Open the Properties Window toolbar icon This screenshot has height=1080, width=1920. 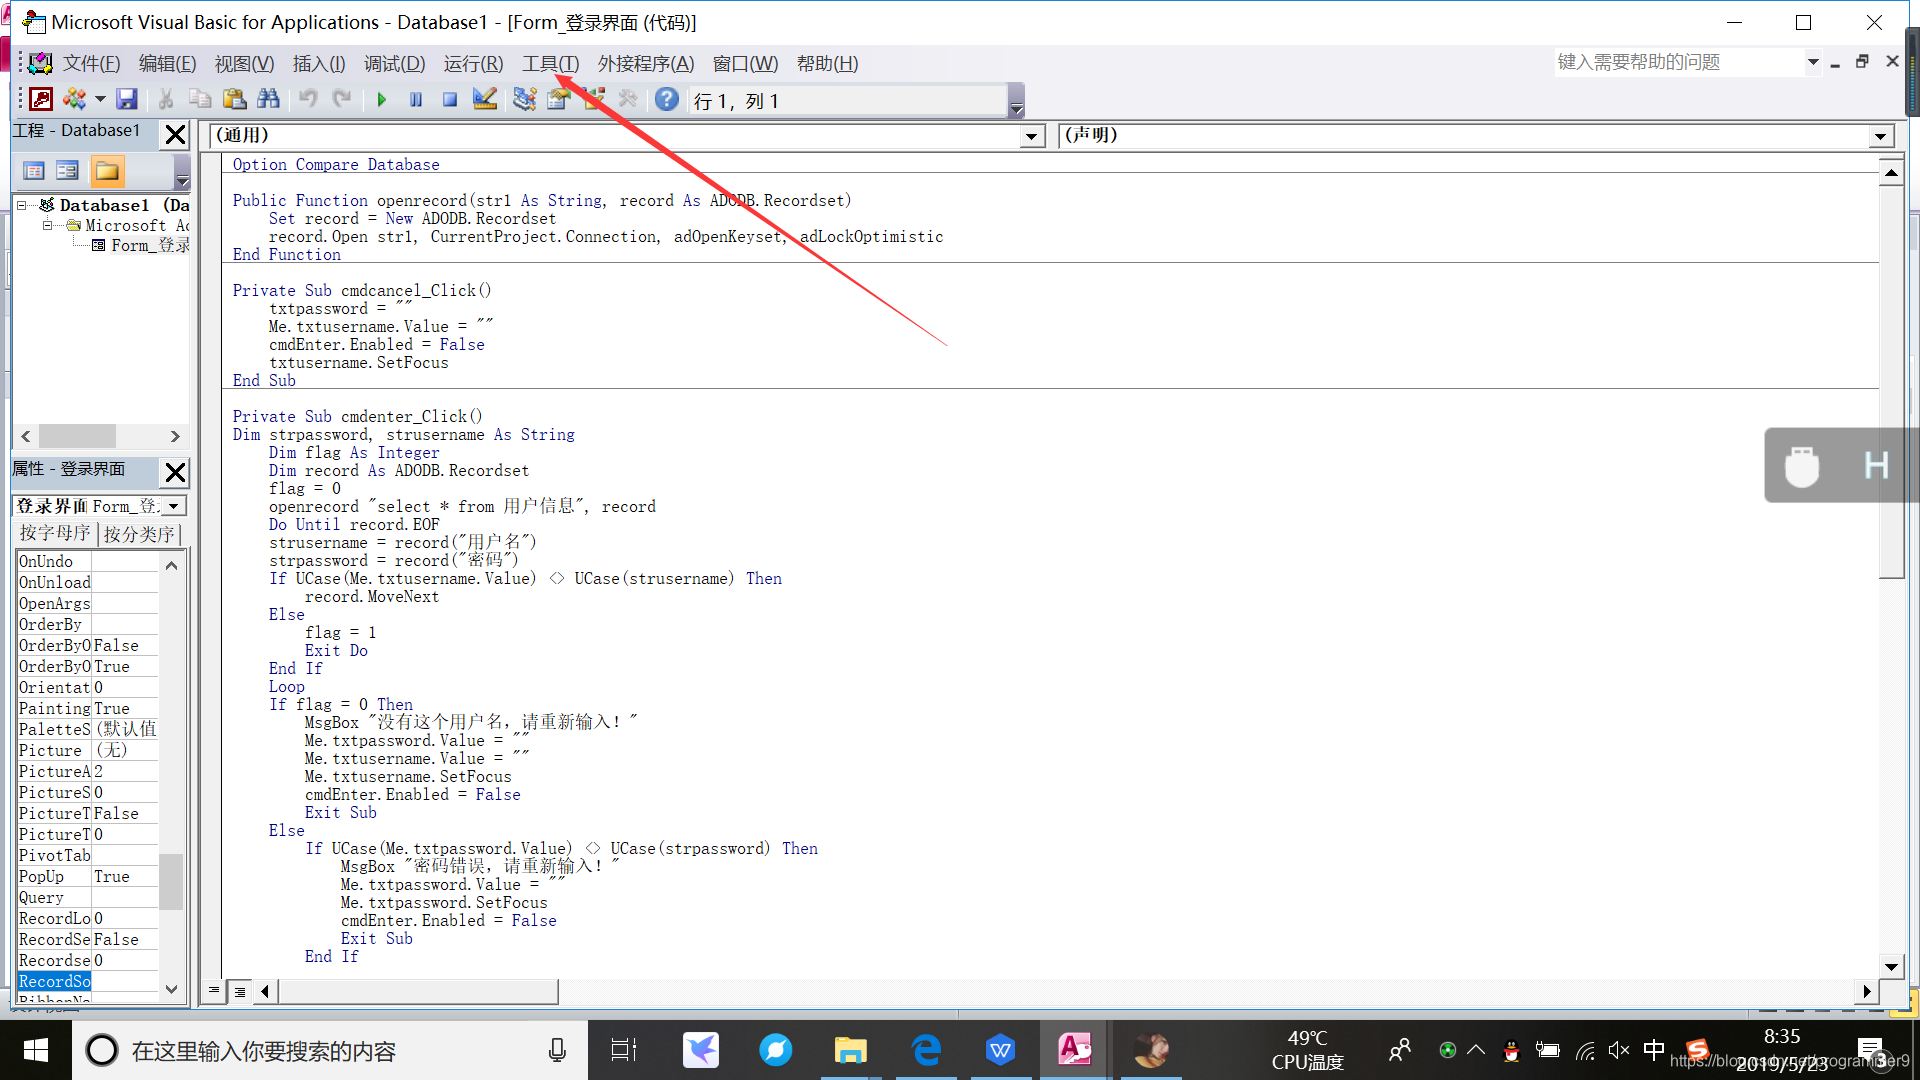tap(559, 99)
